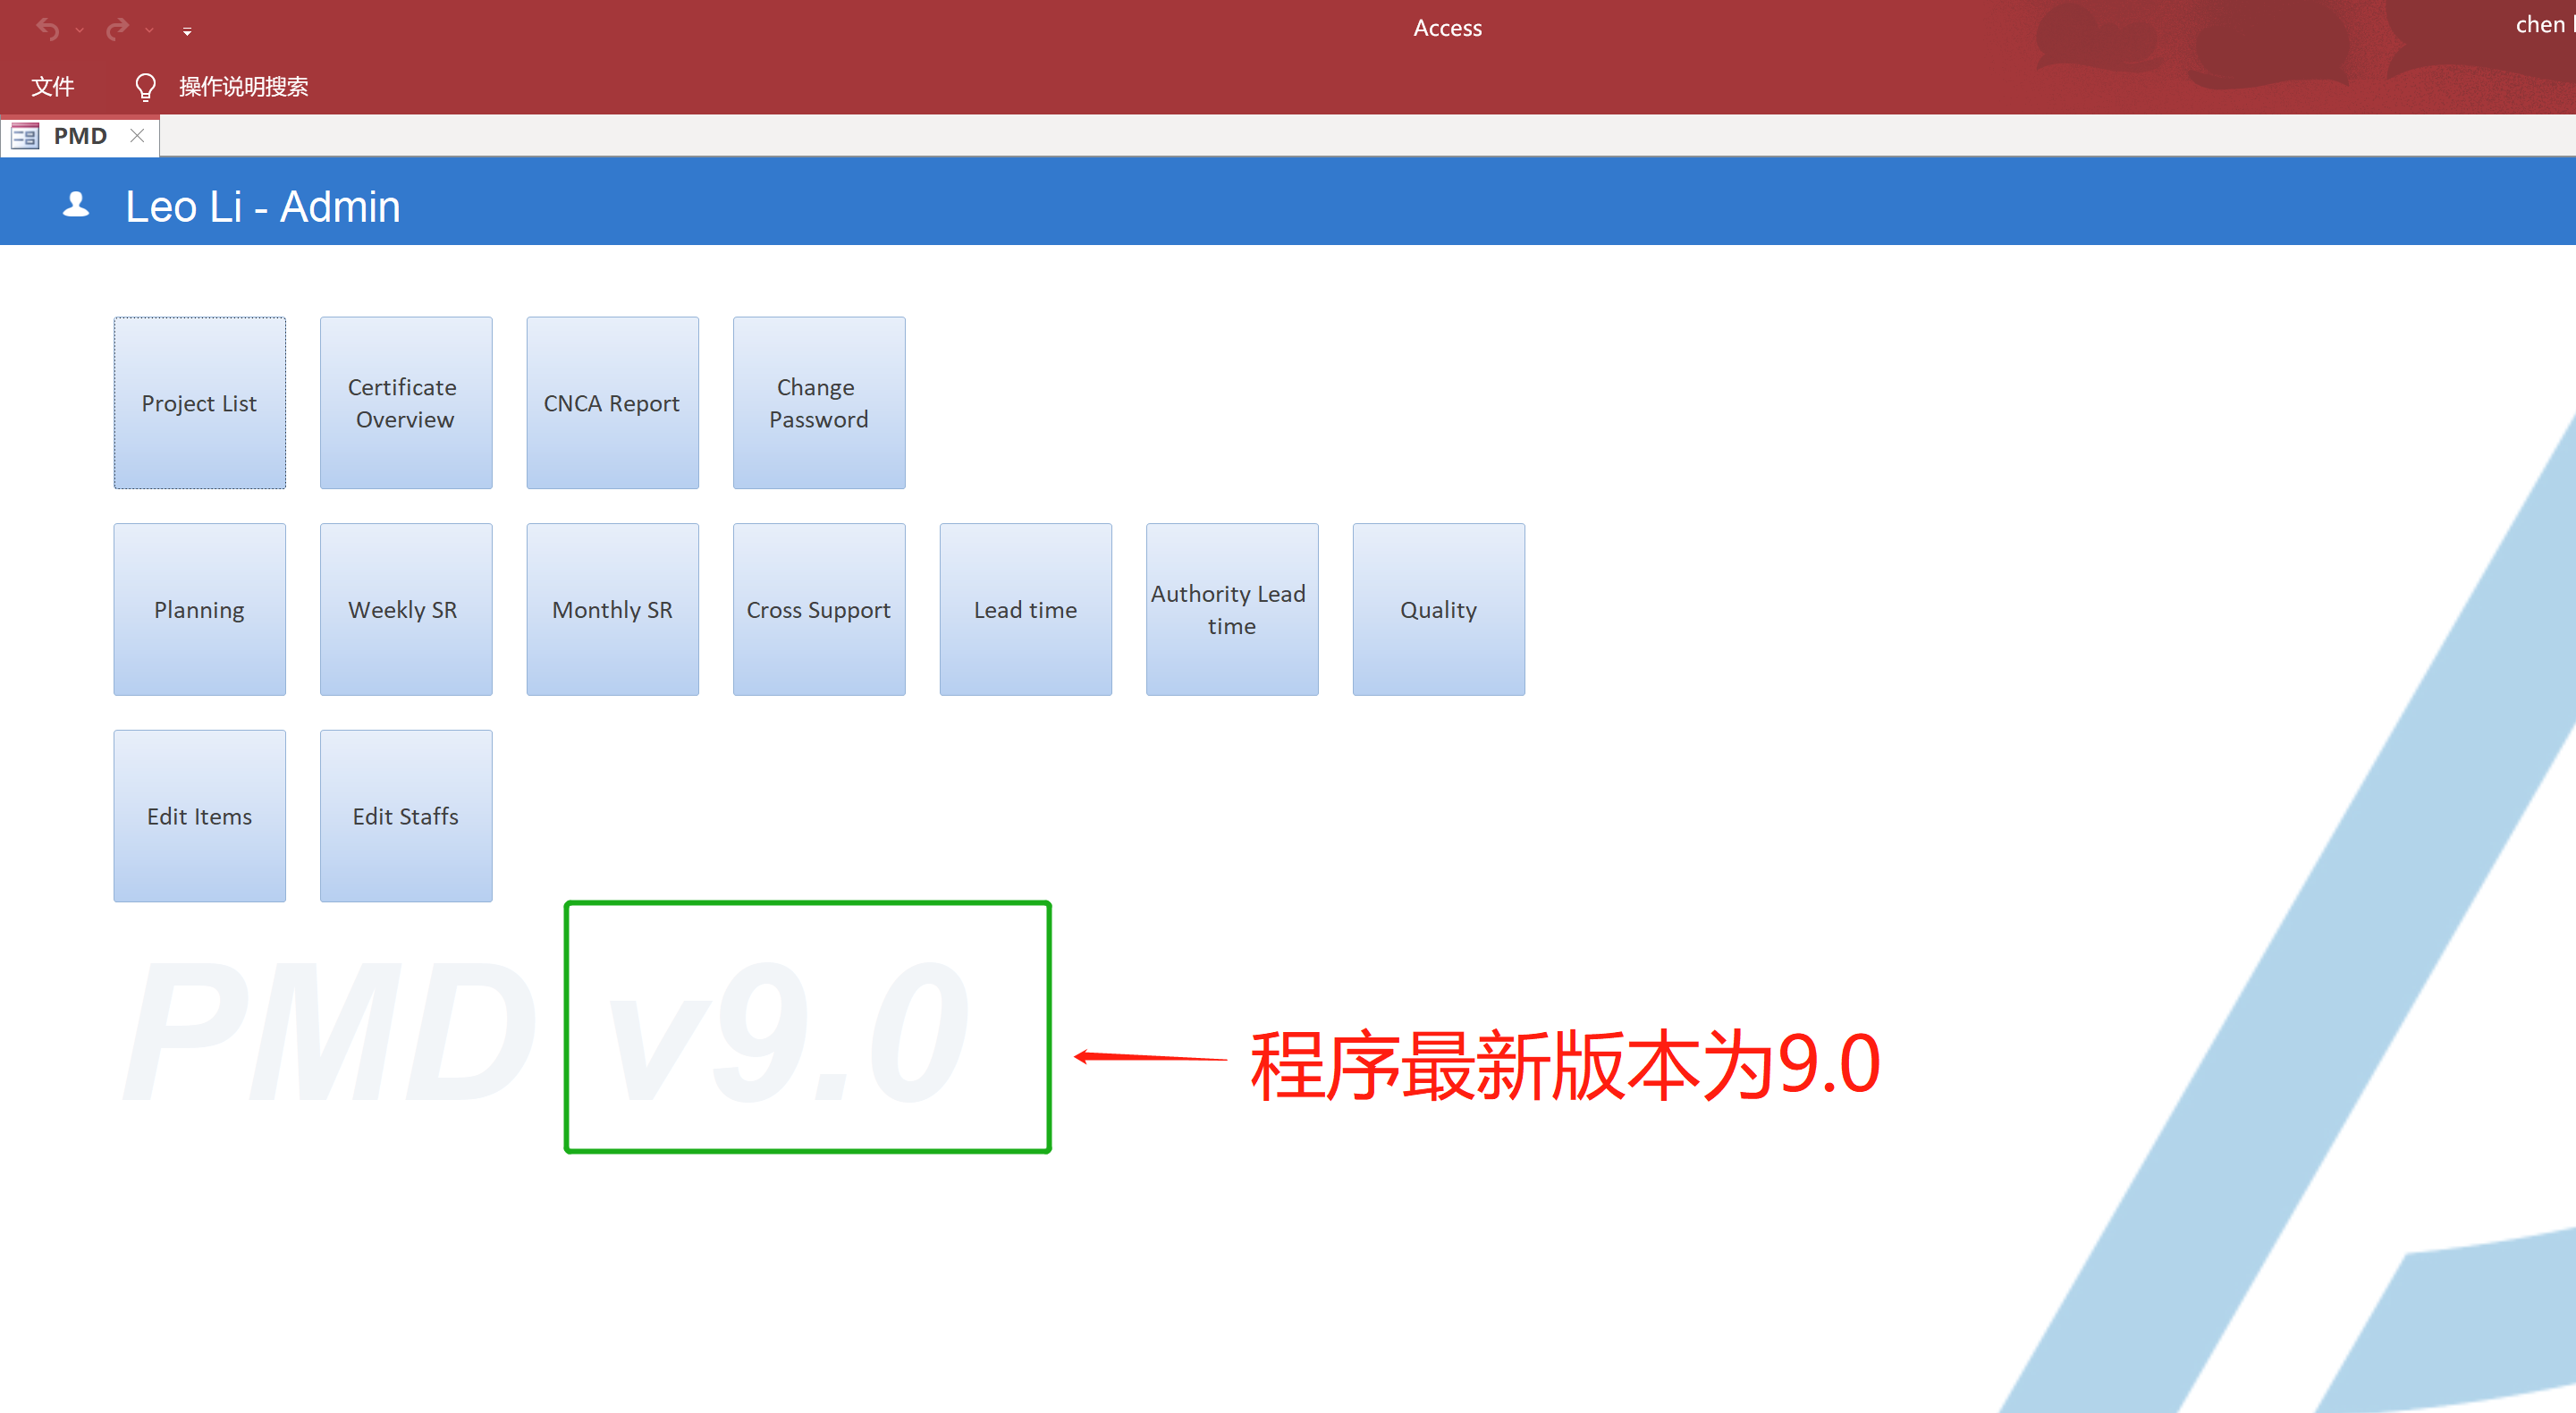
Task: Open CNCA Report module
Action: [x=612, y=402]
